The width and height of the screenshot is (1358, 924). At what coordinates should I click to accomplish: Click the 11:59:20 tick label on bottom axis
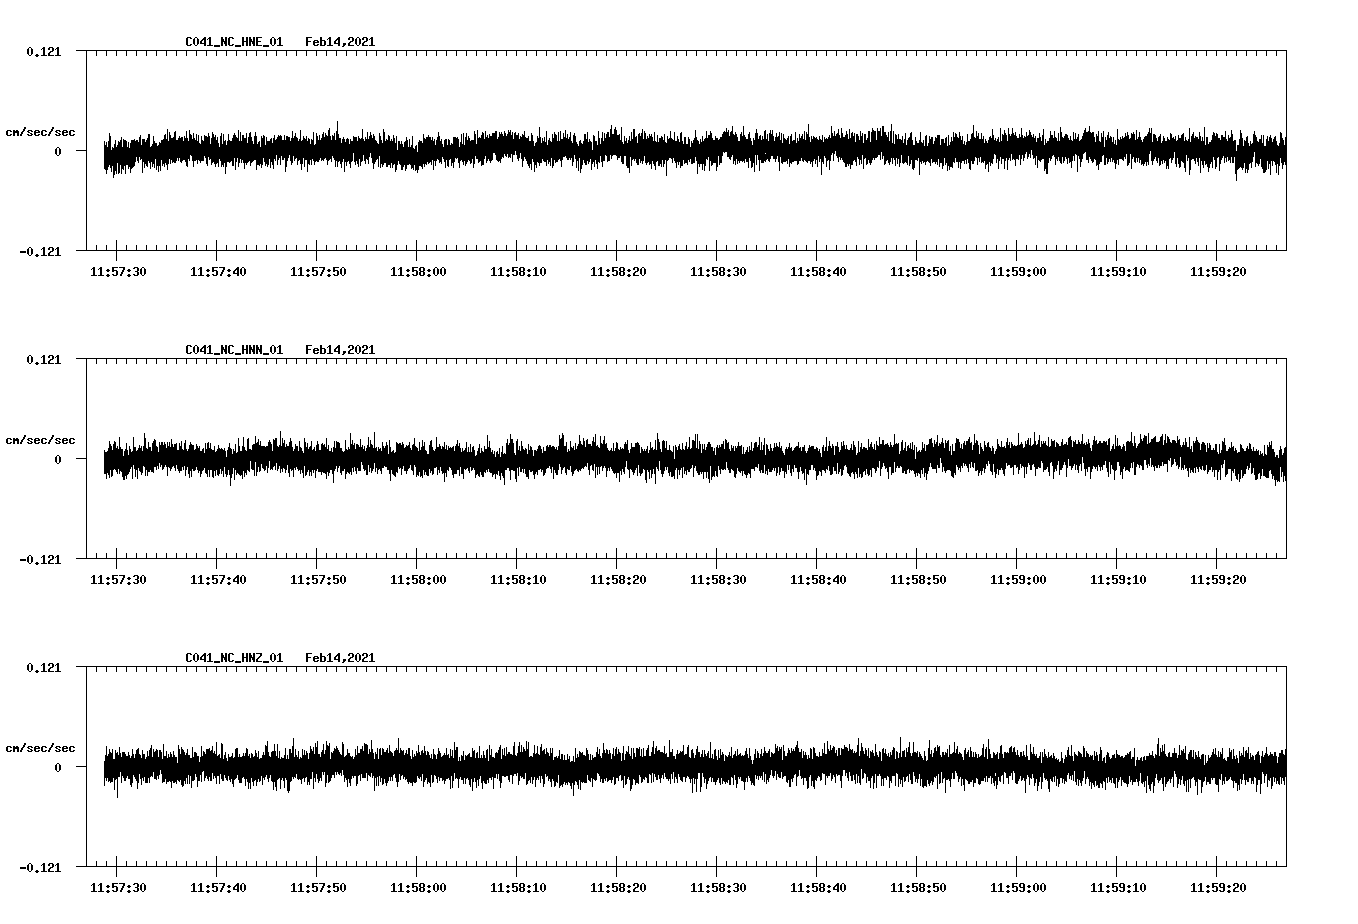pyautogui.click(x=1220, y=885)
